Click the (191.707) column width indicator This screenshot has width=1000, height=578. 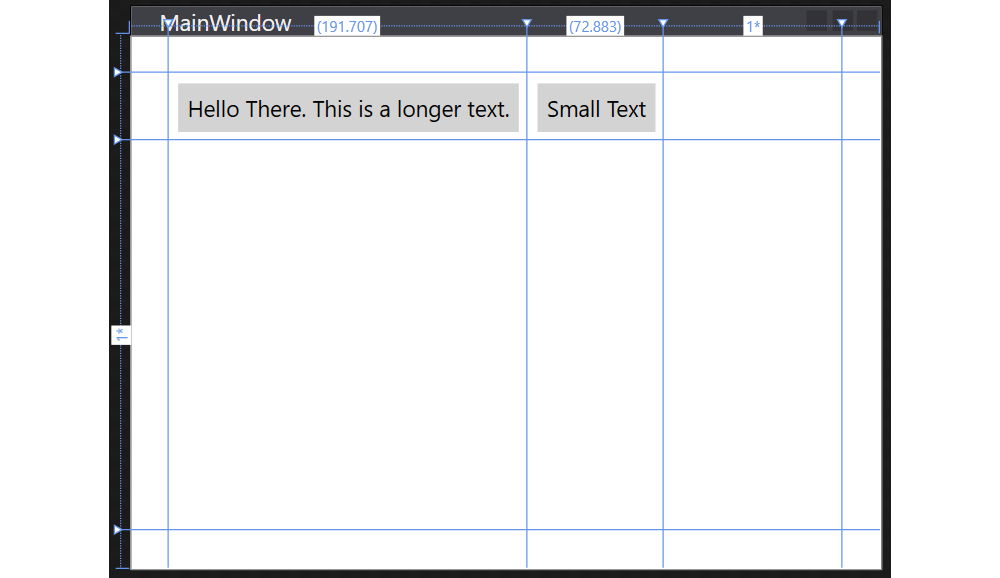pos(347,26)
